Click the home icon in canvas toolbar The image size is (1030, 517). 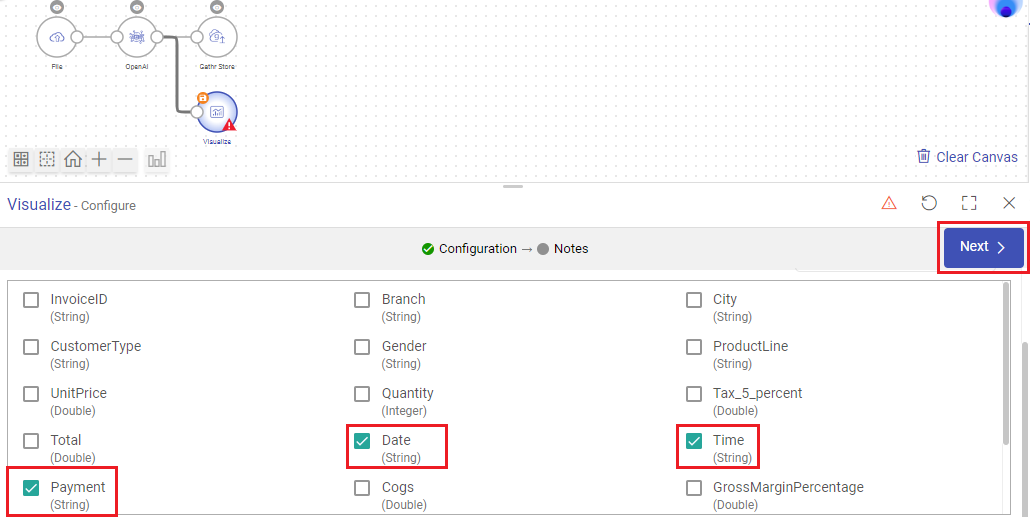[x=73, y=159]
